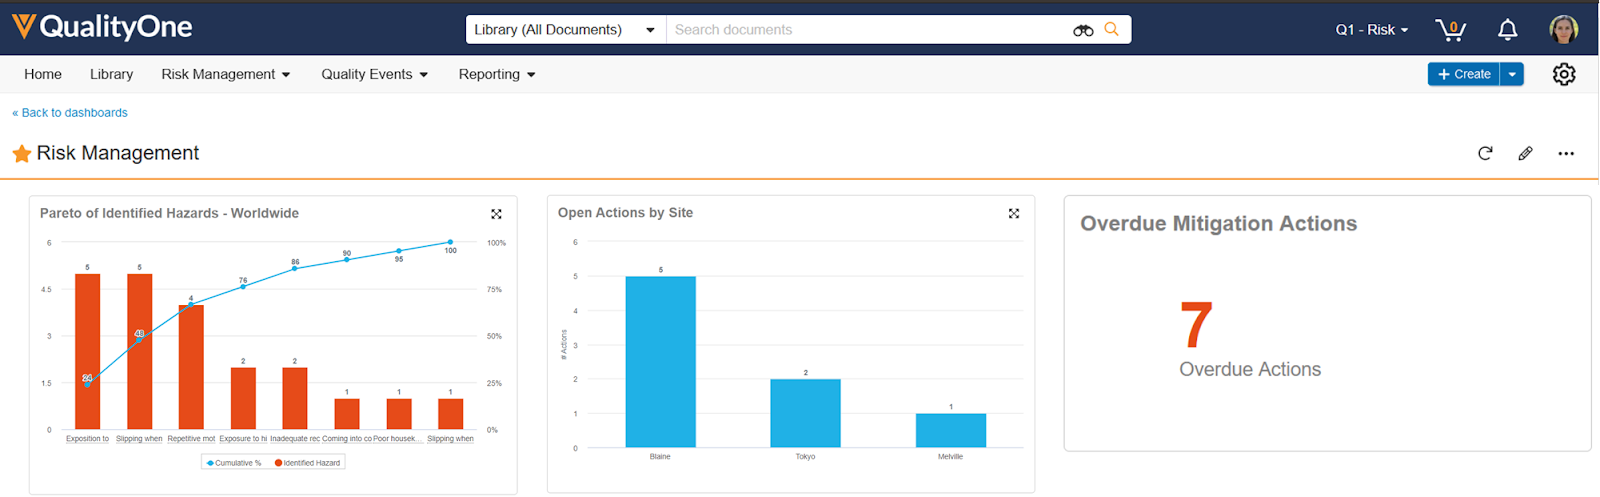Open the binoculars advanced search icon

pyautogui.click(x=1083, y=30)
